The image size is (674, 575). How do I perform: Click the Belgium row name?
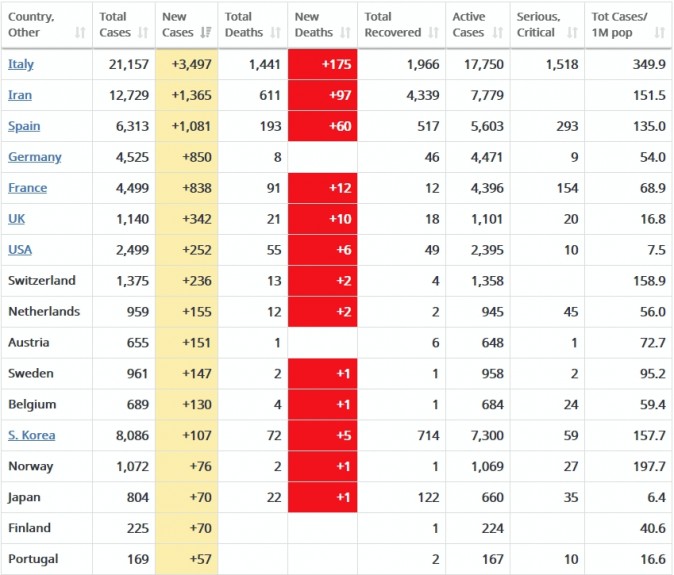click(32, 404)
